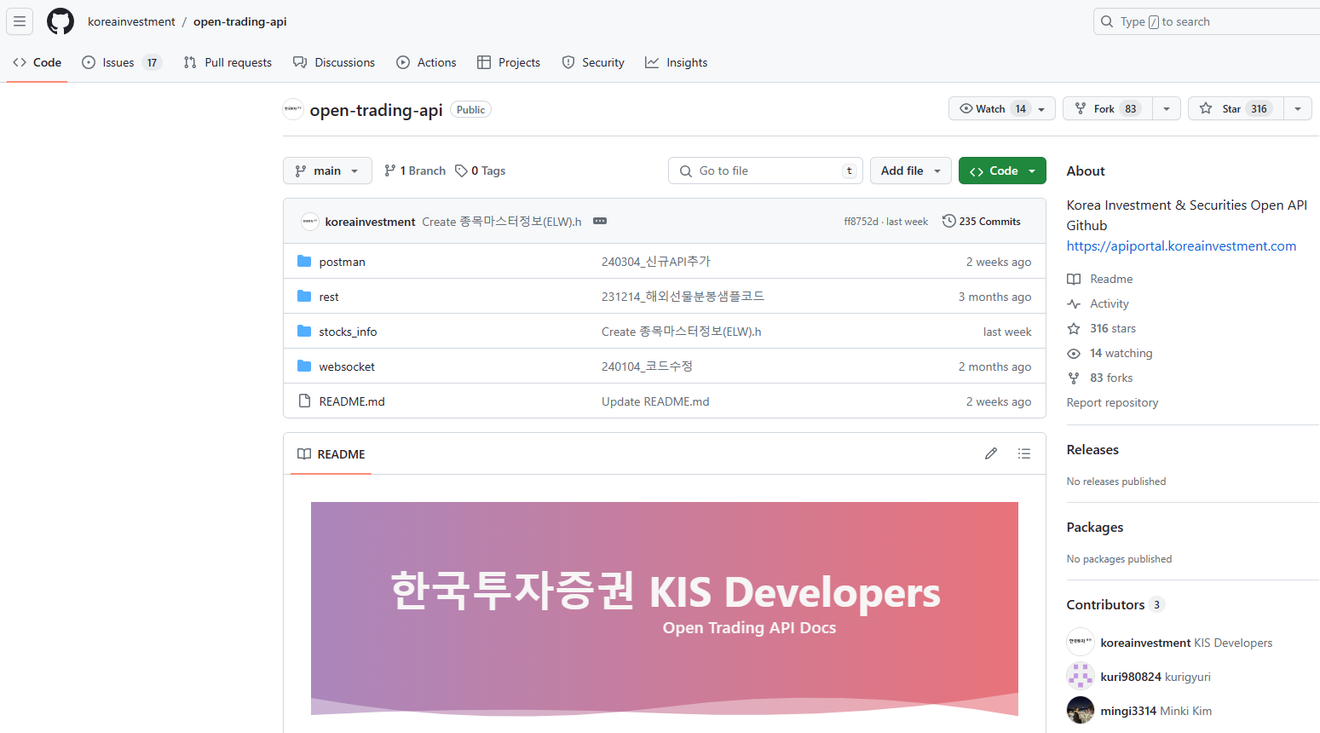Viewport: 1320px width, 733px height.
Task: Click koreainvestment avatar in commit row
Action: tap(310, 221)
